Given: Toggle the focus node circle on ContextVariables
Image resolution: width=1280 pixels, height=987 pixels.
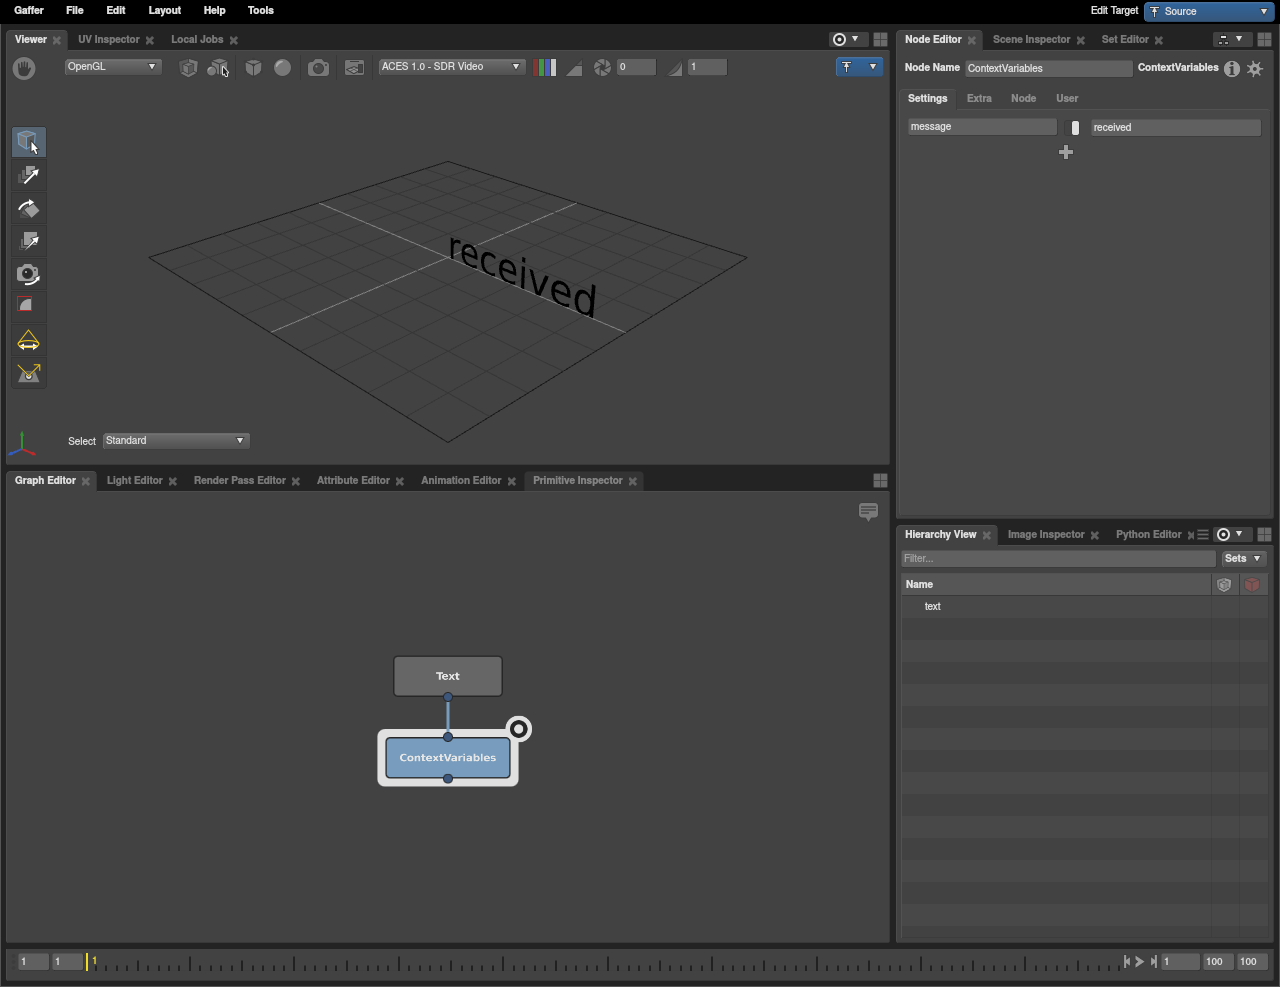Looking at the screenshot, I should tap(518, 728).
